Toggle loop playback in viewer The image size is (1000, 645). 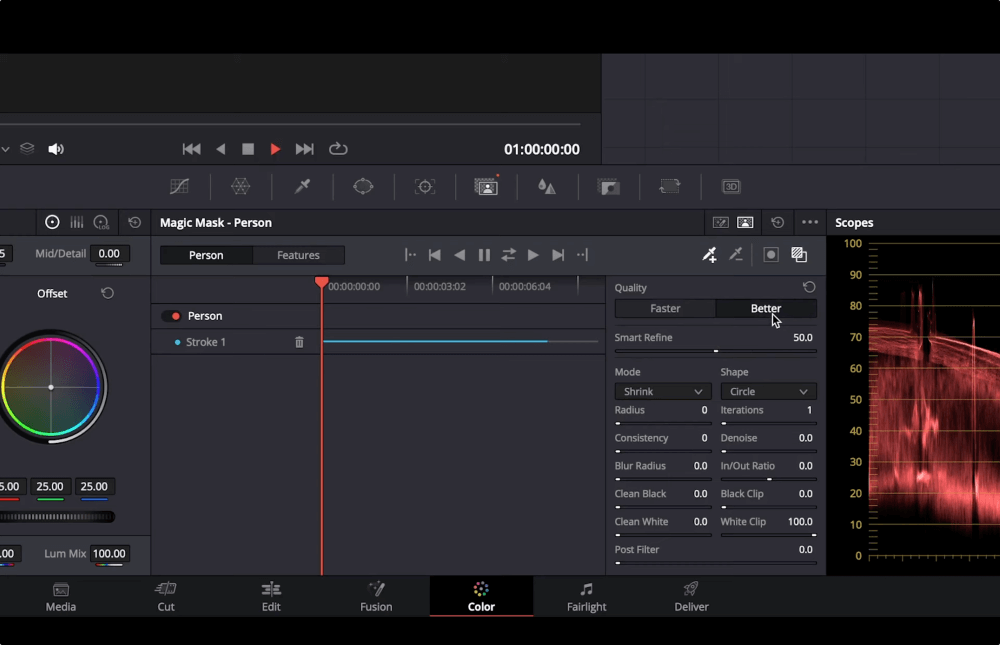pyautogui.click(x=338, y=149)
